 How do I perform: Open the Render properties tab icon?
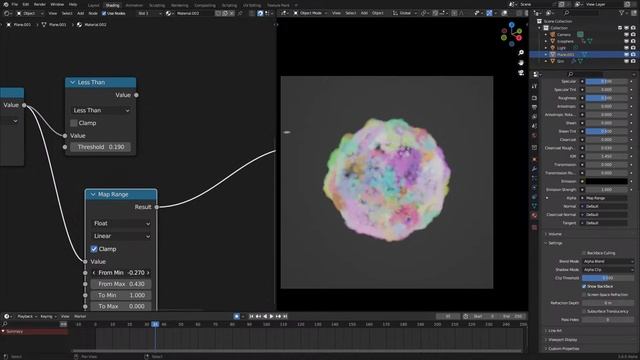pos(534,98)
